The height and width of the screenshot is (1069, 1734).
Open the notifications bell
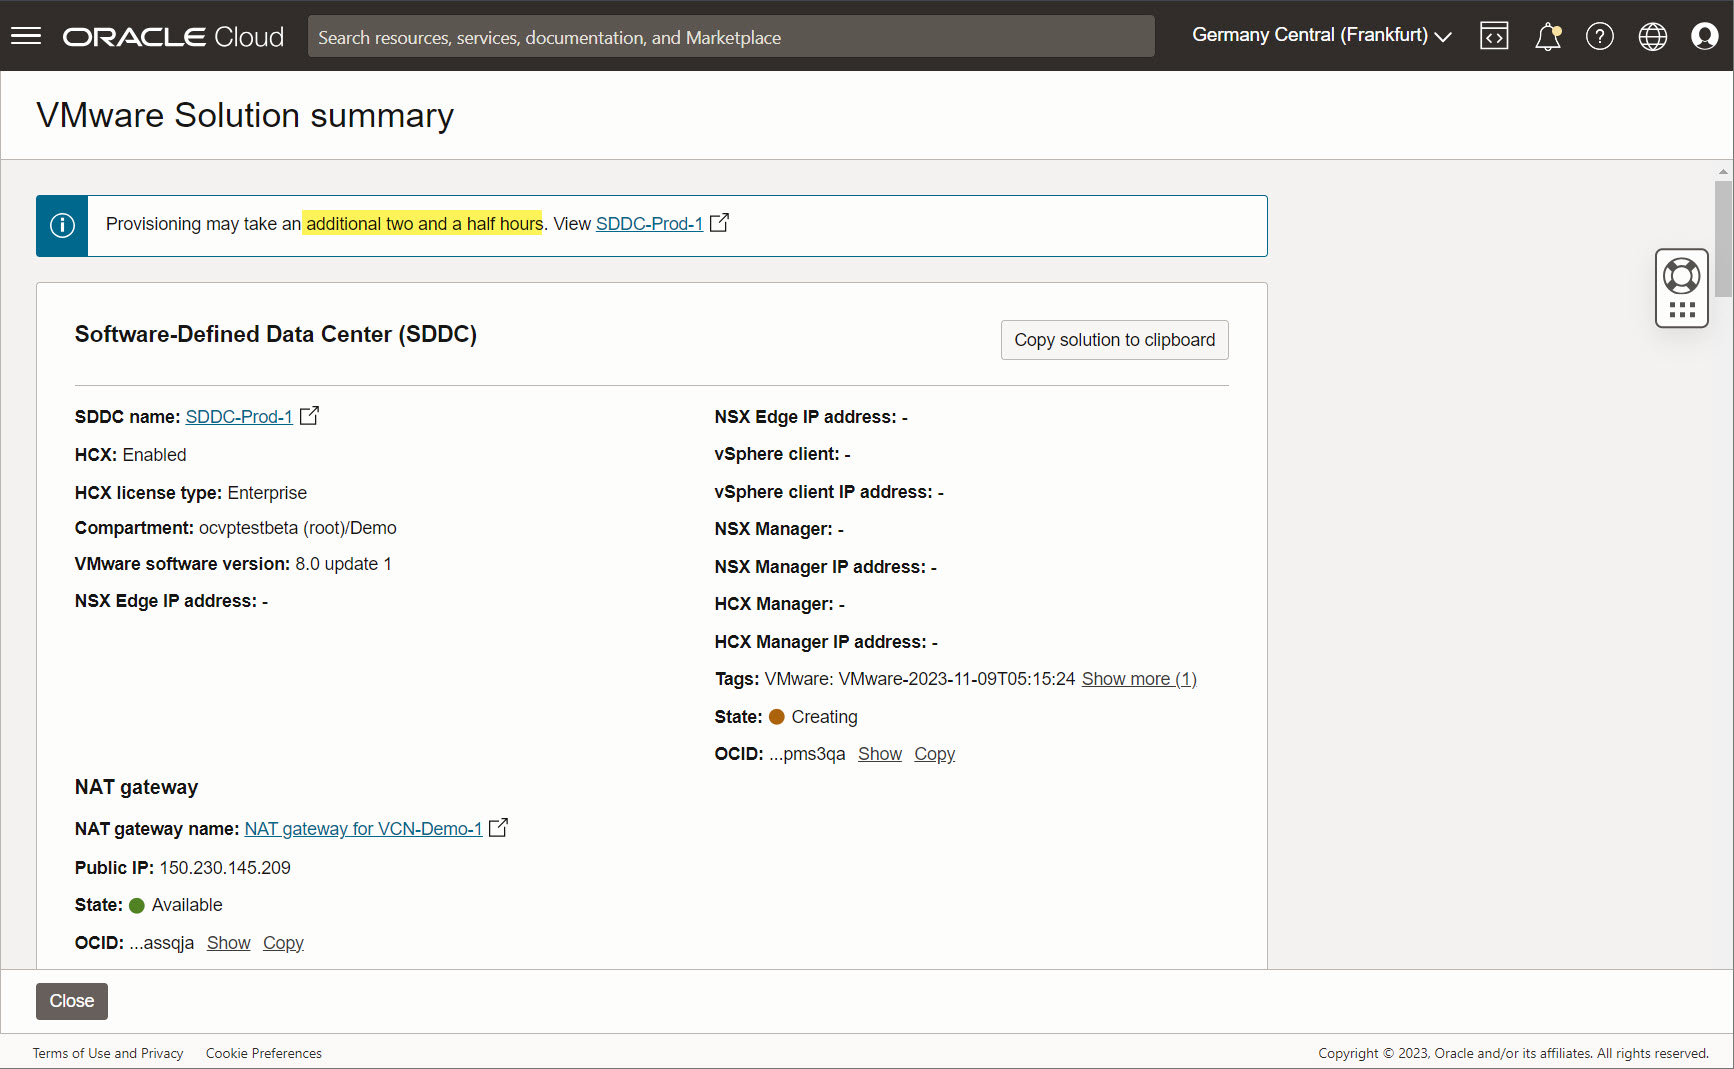pos(1547,36)
